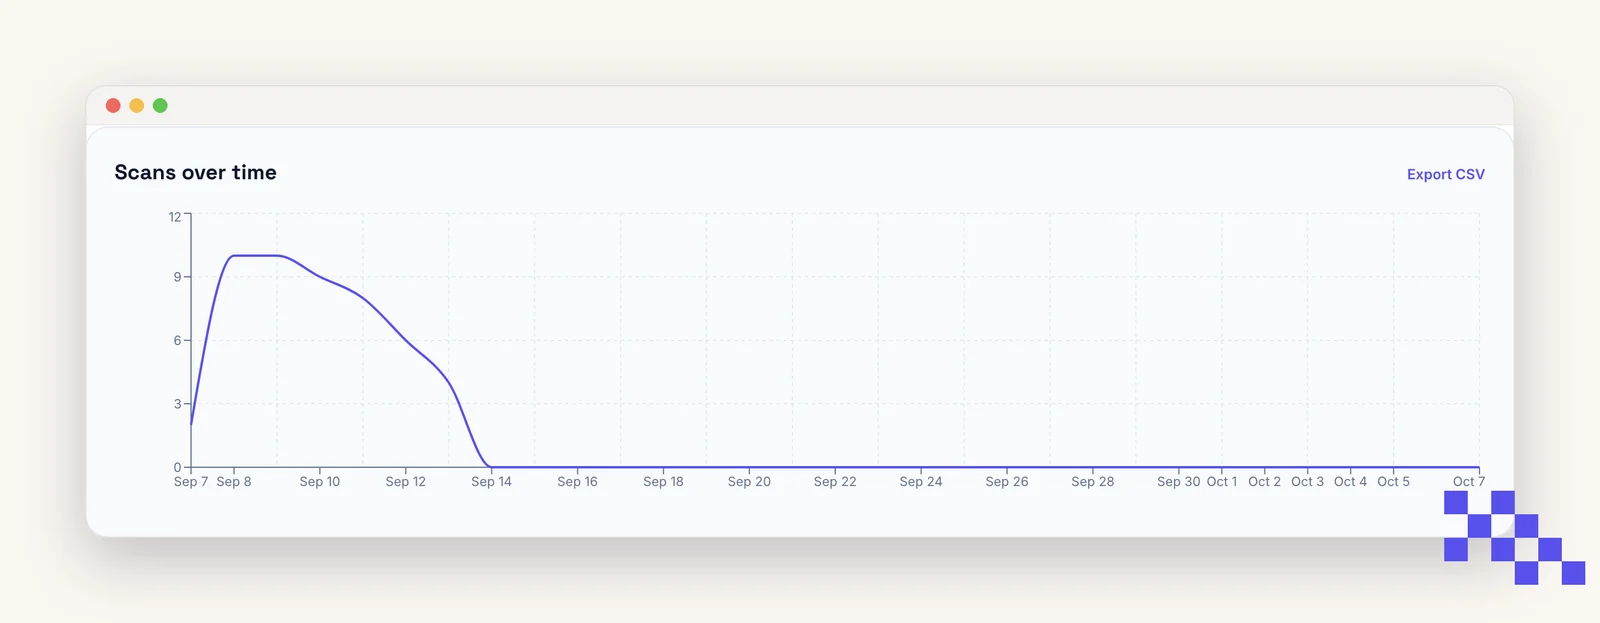Click the "Sep 10" x-axis label

[x=320, y=481]
